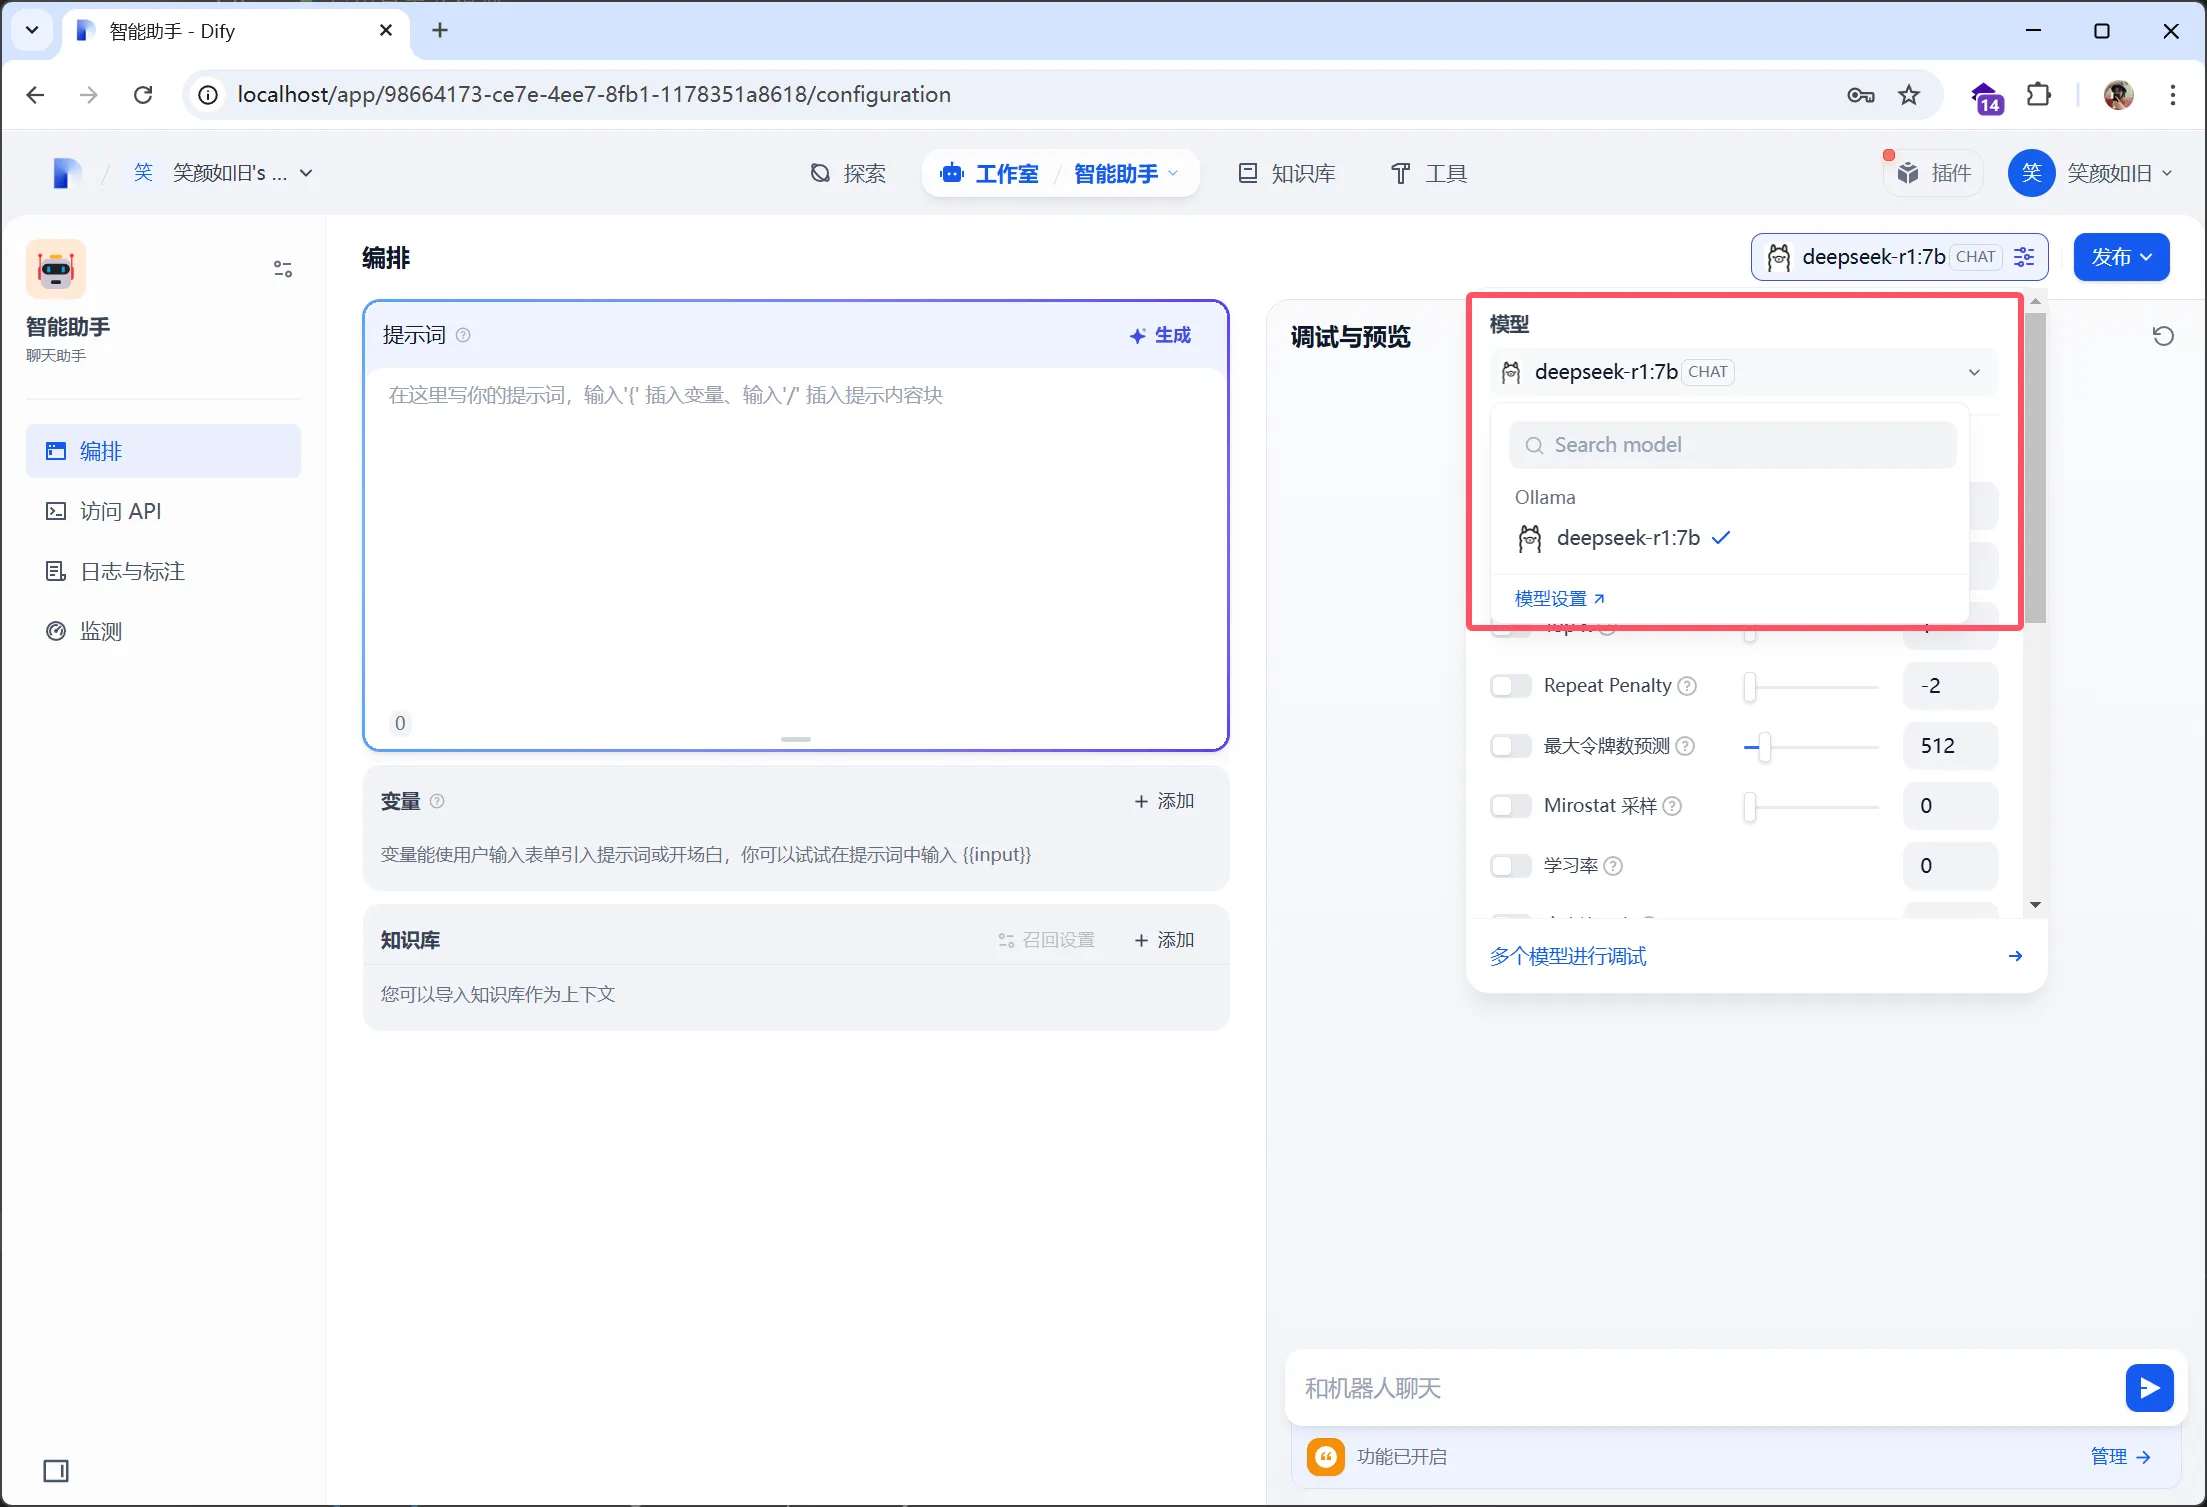Enable the 最大令牌数预测 switch
Screen dimensions: 2207x1507
(1511, 746)
